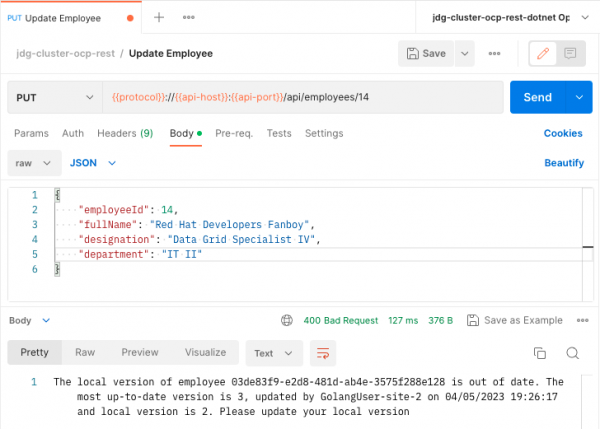Open more actions next to Save
Screen dimensions: 600x429
[494, 53]
